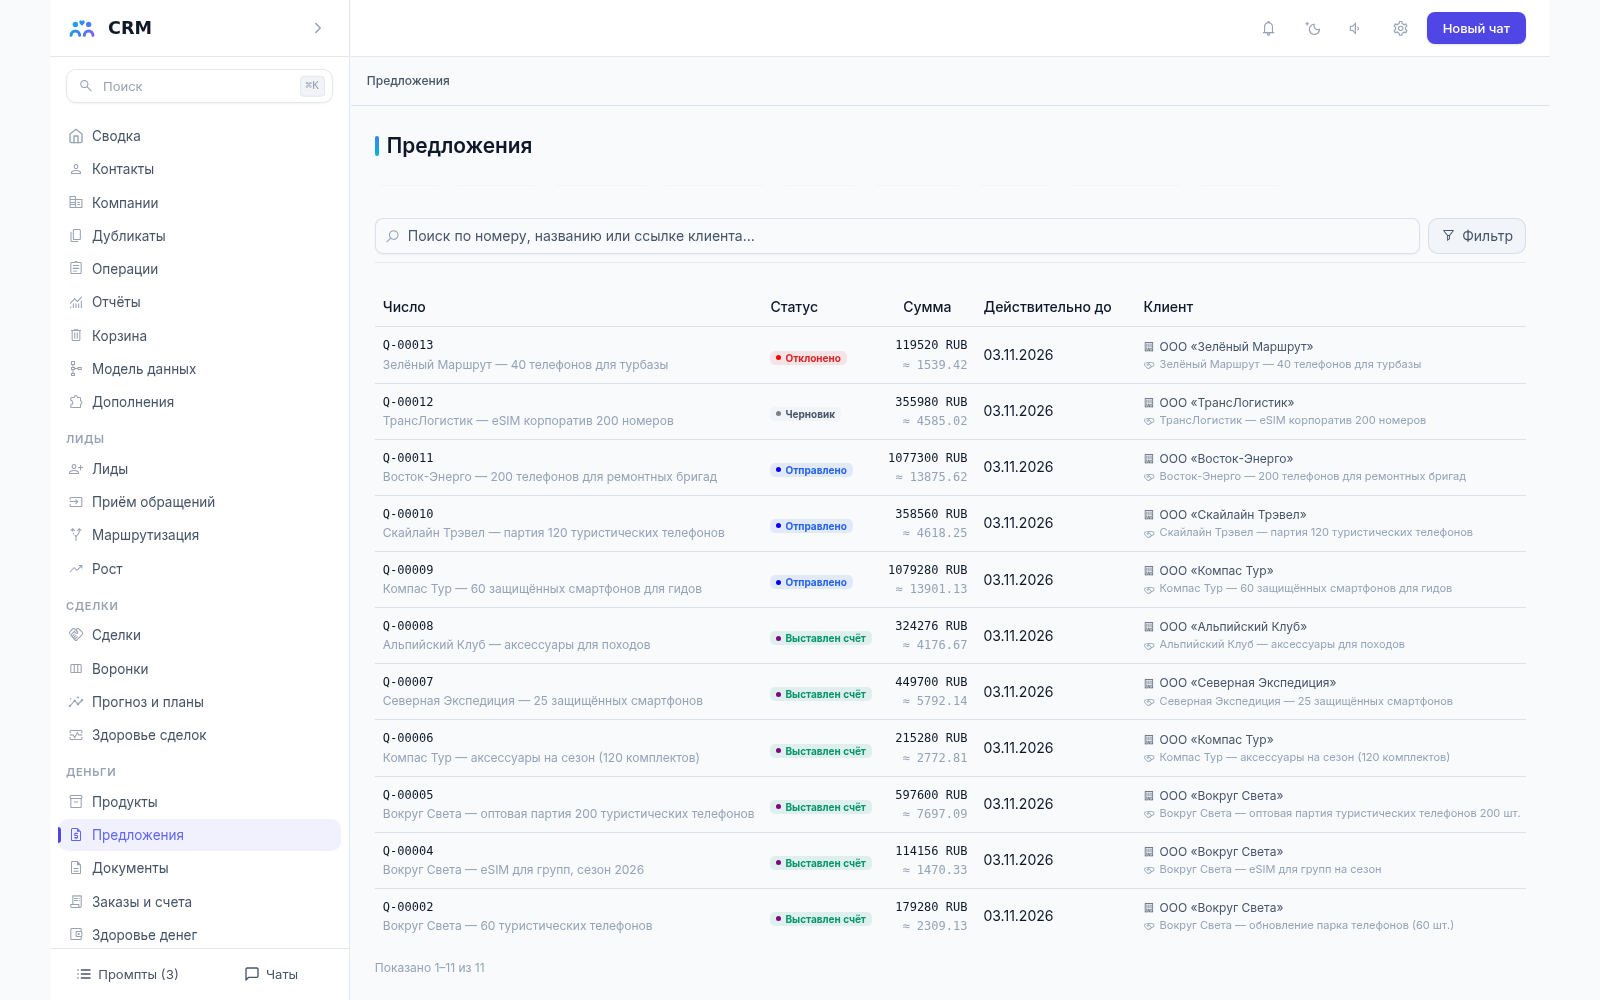Open settings gear icon
The height and width of the screenshot is (1000, 1600).
(x=1400, y=28)
